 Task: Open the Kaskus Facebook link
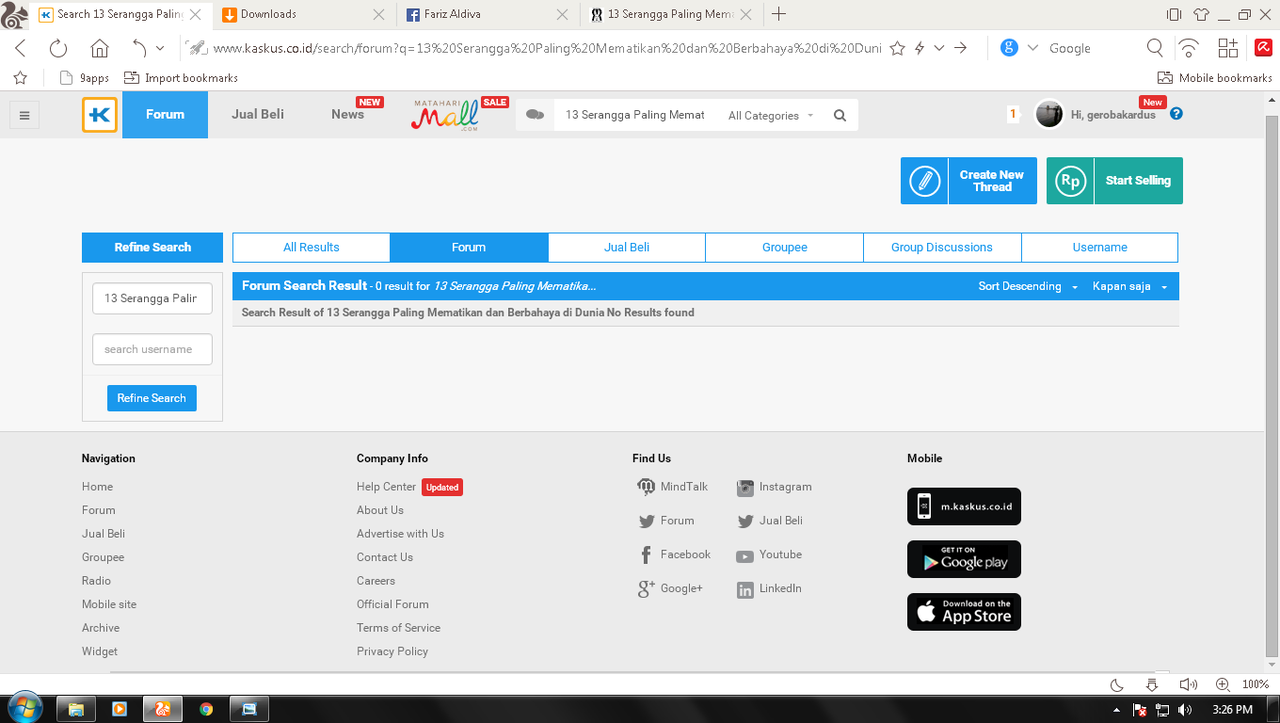[675, 555]
